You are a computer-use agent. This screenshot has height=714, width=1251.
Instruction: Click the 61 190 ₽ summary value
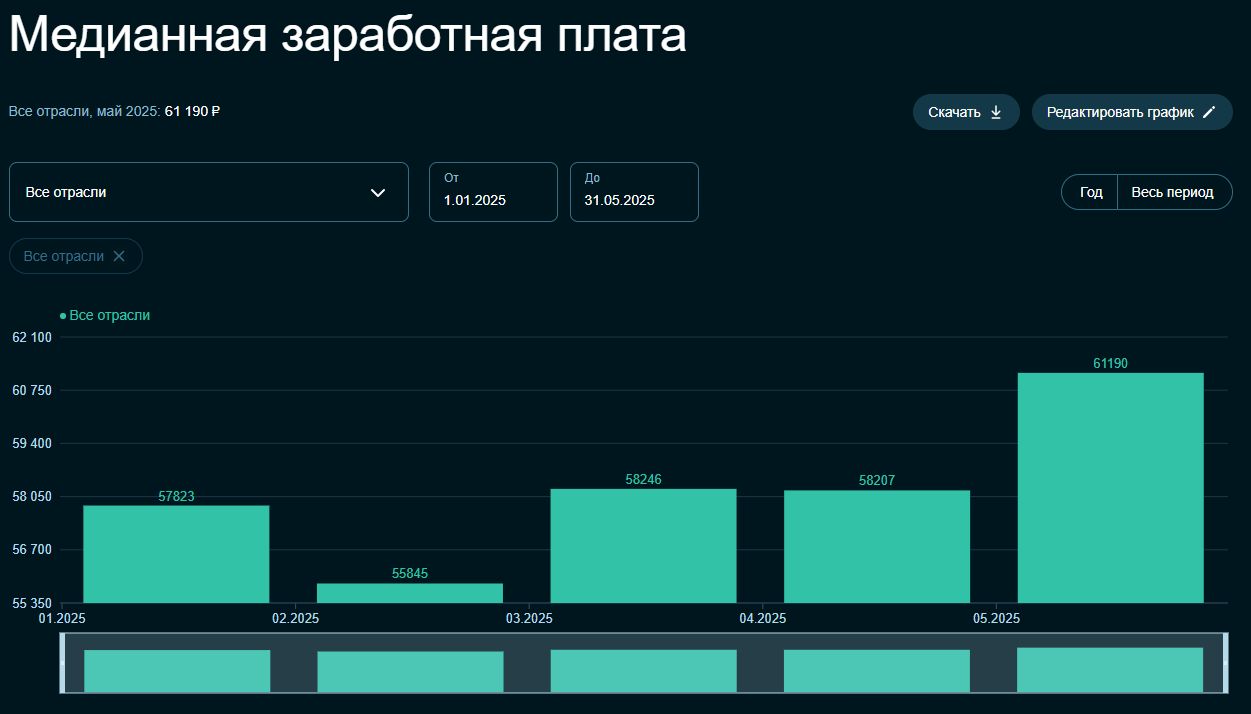click(x=192, y=111)
